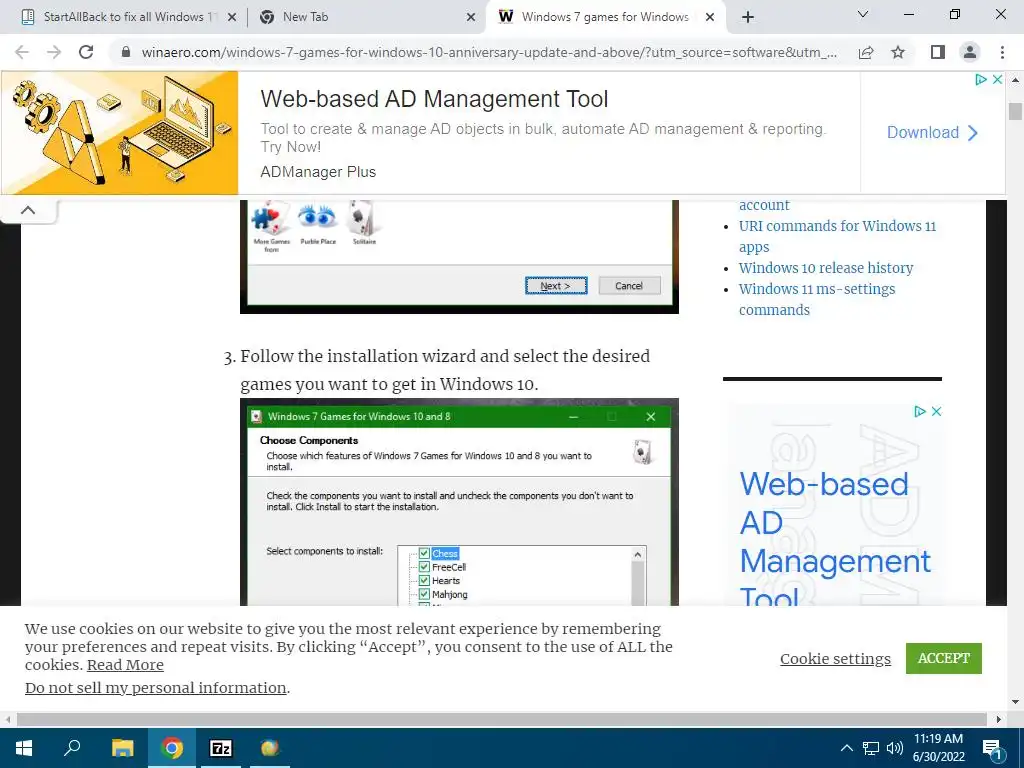The height and width of the screenshot is (768, 1024).
Task: Open Chrome side panel
Action: pyautogui.click(x=938, y=52)
